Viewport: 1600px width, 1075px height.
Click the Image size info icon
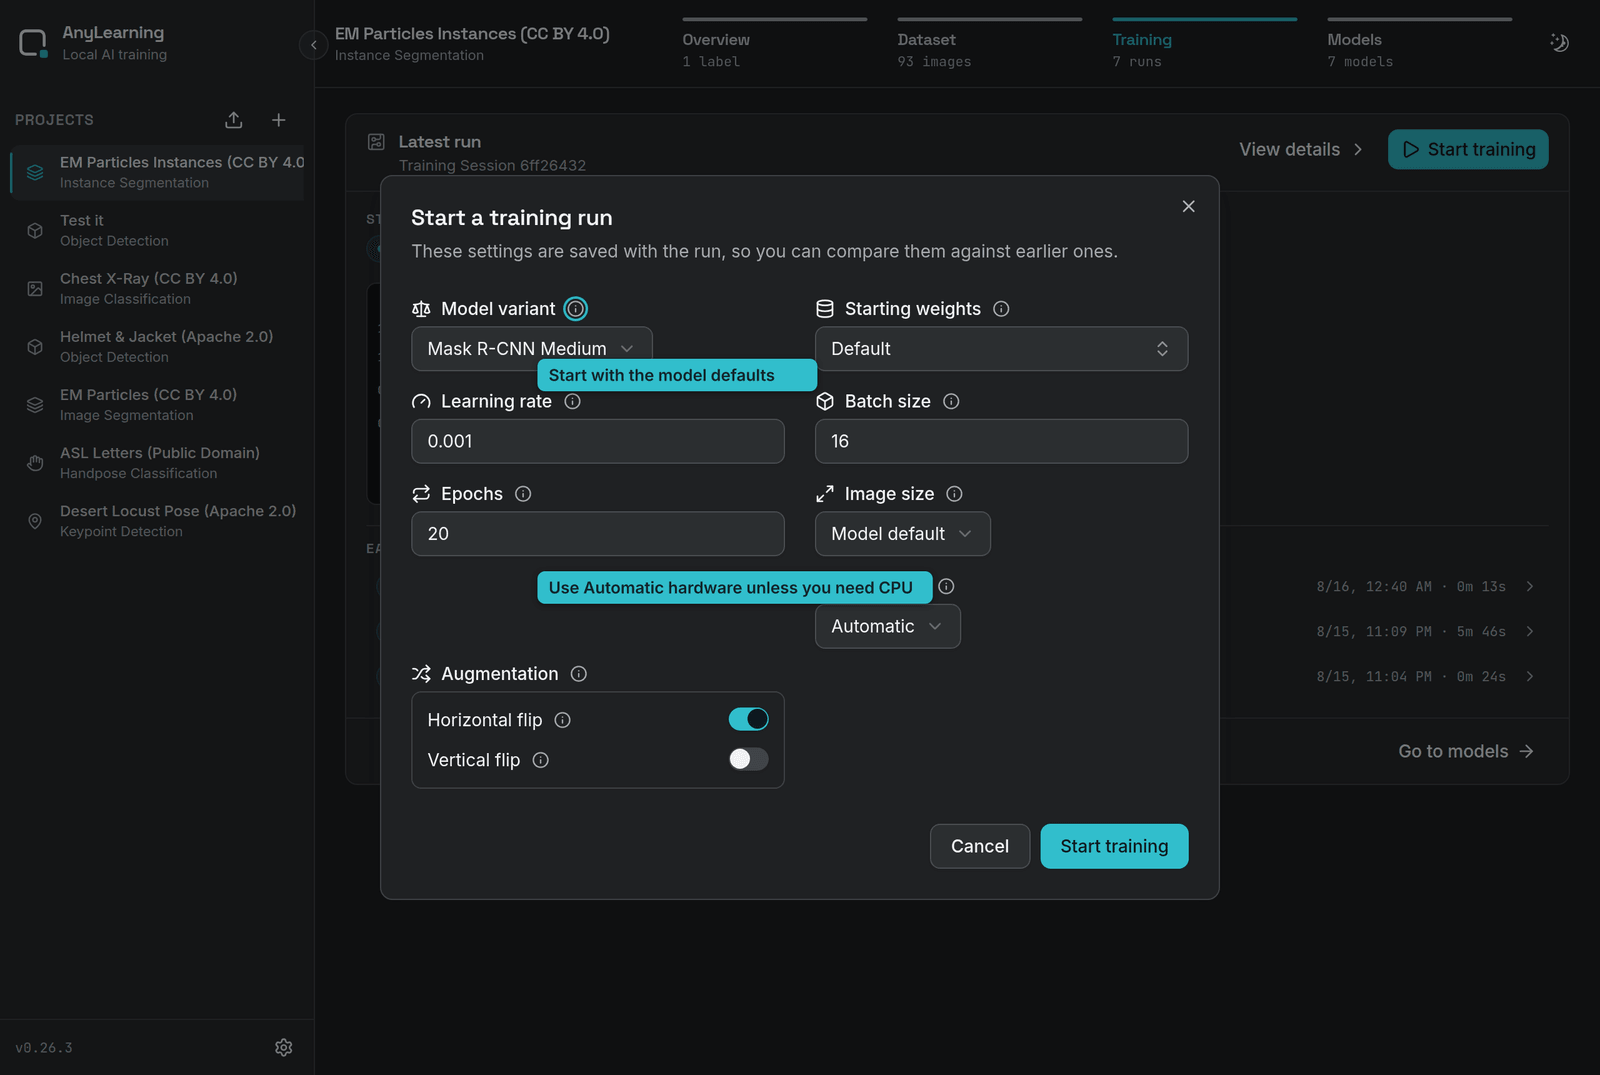pyautogui.click(x=955, y=494)
